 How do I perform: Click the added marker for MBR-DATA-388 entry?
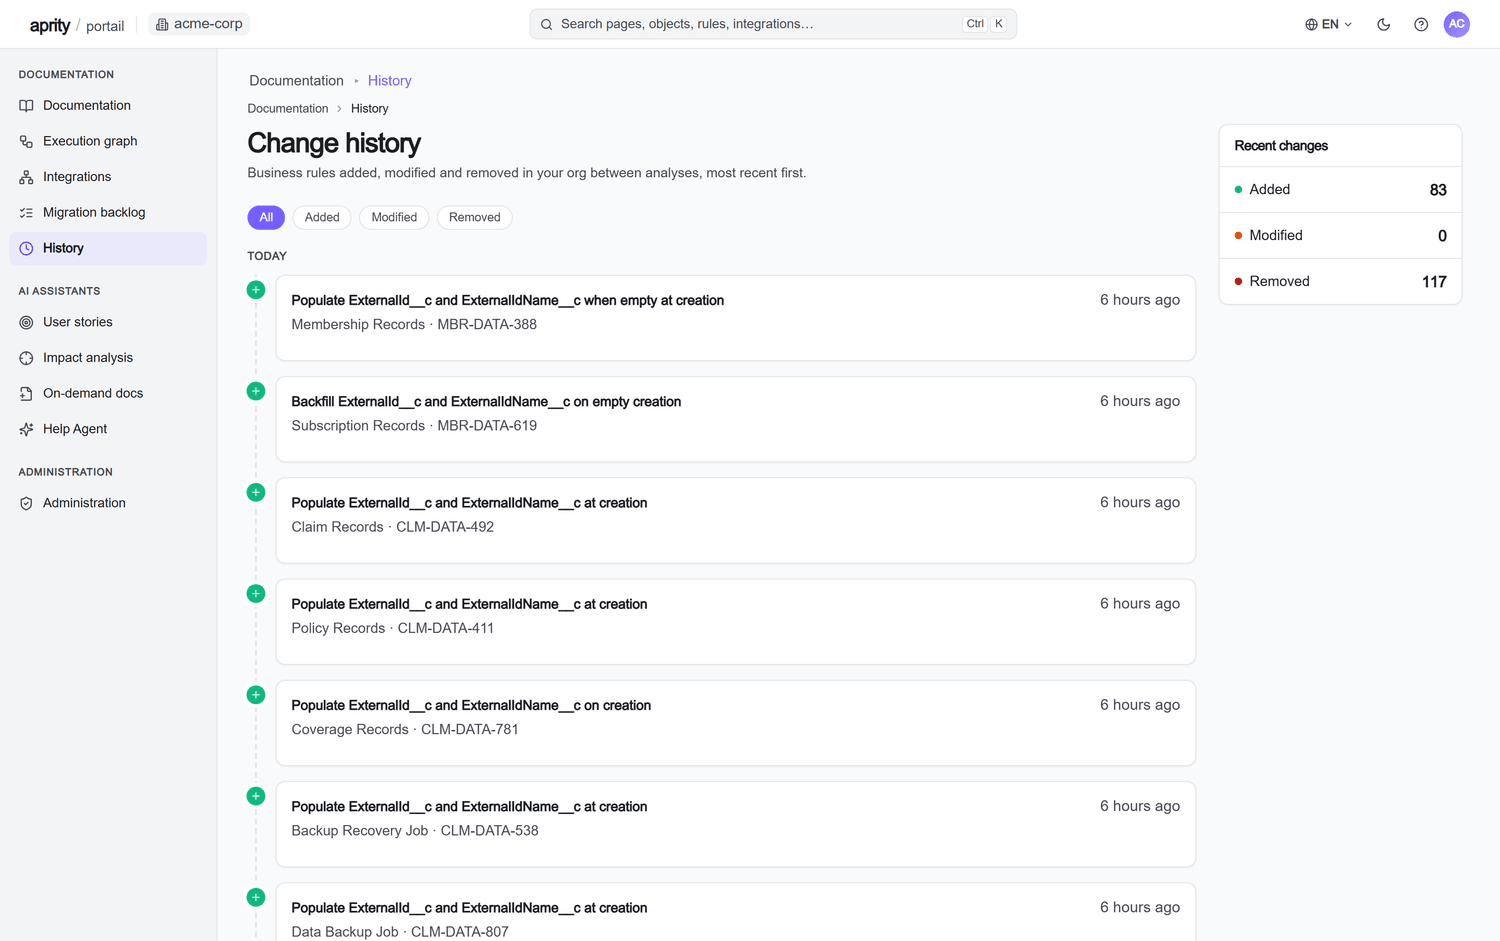(256, 290)
